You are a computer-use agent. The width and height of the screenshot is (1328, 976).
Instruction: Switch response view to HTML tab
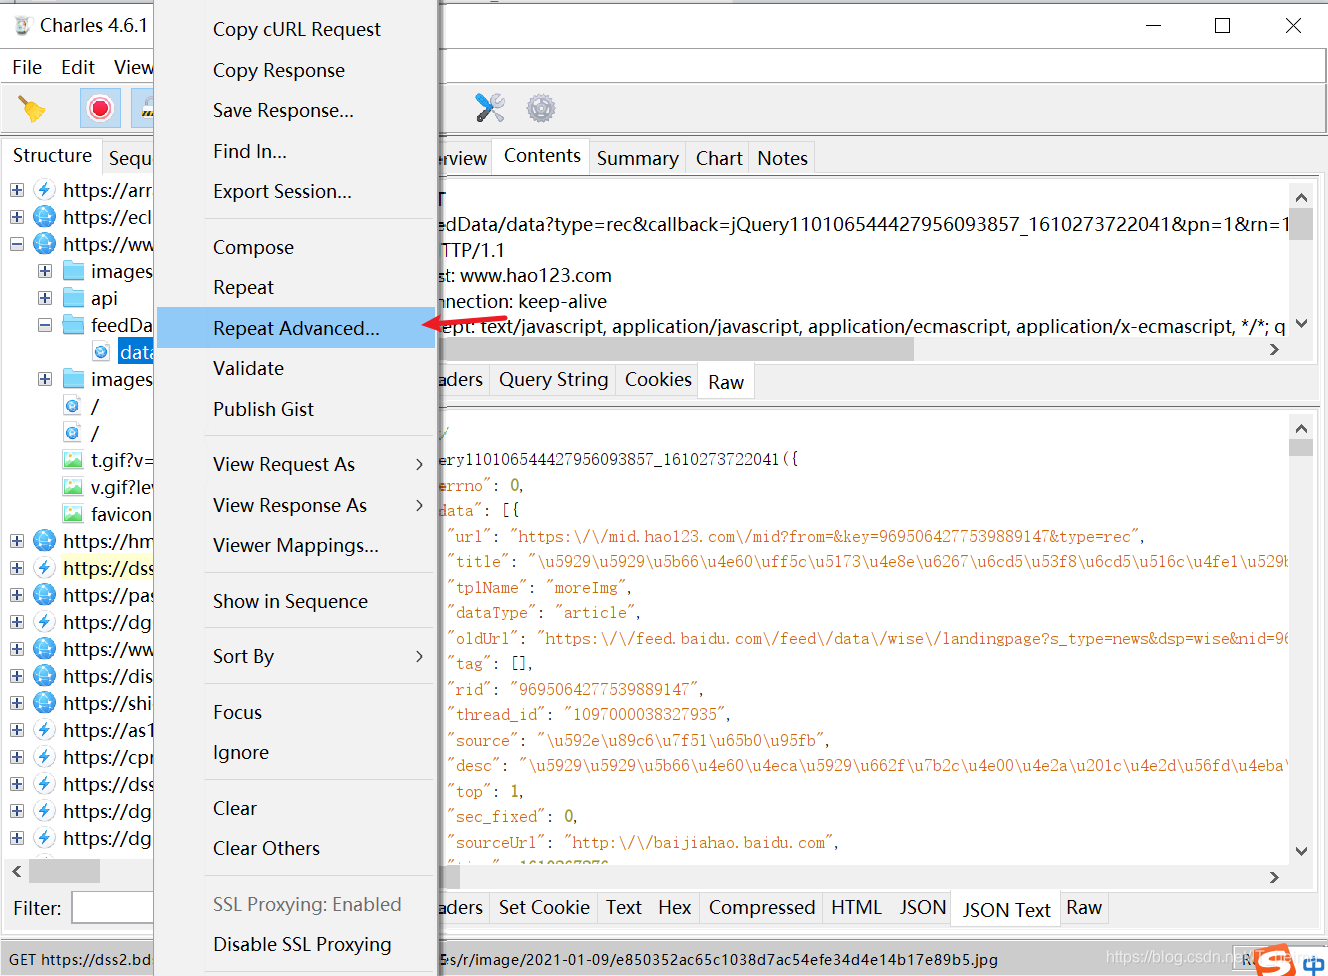pos(856,908)
